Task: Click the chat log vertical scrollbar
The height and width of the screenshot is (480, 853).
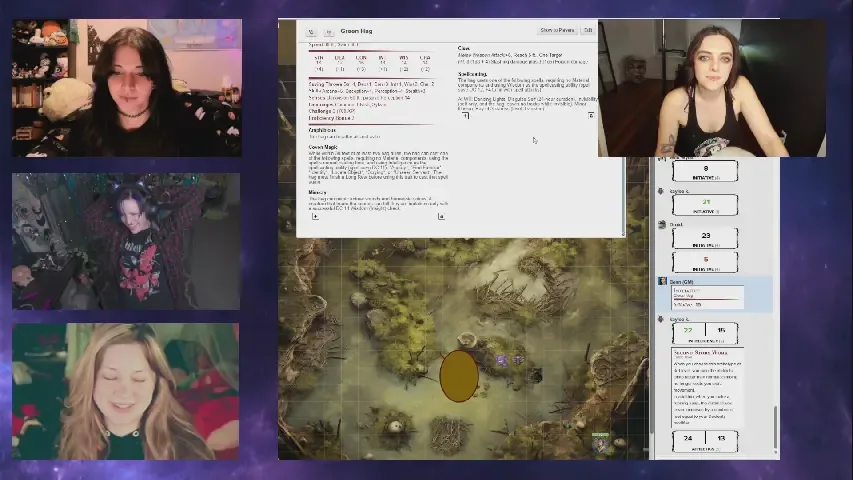Action: tap(776, 420)
